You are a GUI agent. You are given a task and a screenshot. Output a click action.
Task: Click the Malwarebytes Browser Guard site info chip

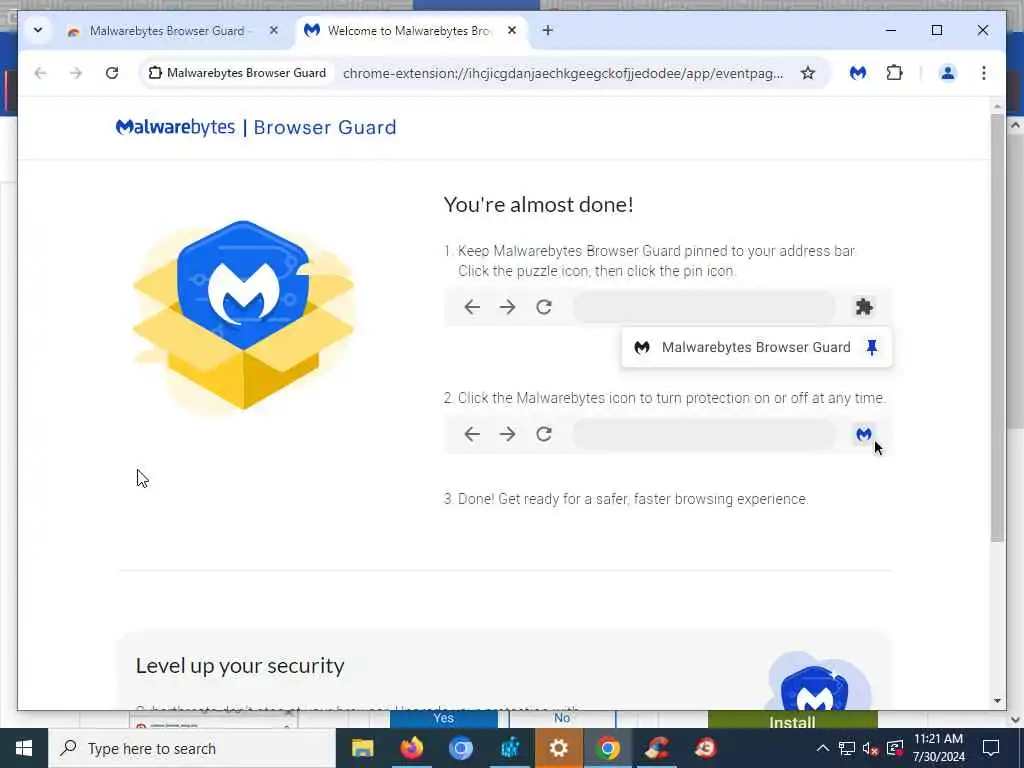pos(237,73)
